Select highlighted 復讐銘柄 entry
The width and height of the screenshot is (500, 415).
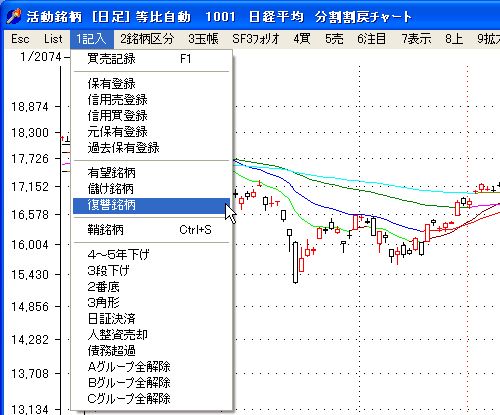(151, 205)
